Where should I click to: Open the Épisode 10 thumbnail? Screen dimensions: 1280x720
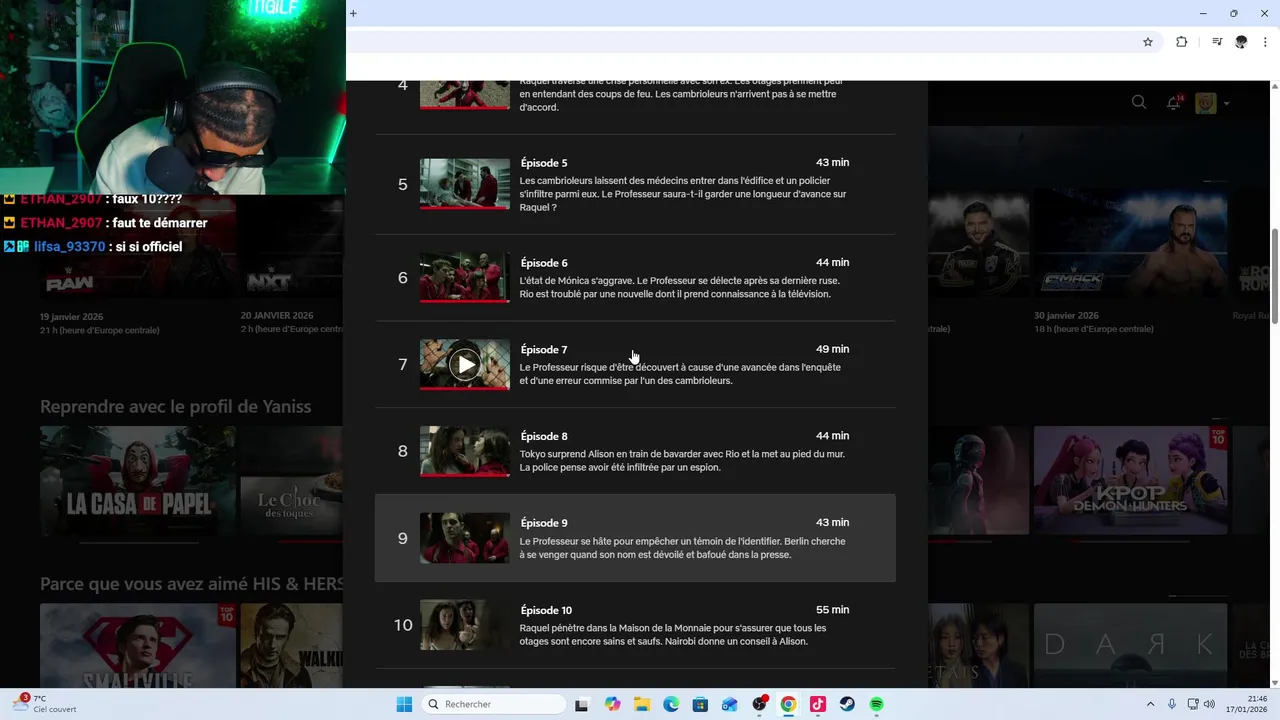465,625
